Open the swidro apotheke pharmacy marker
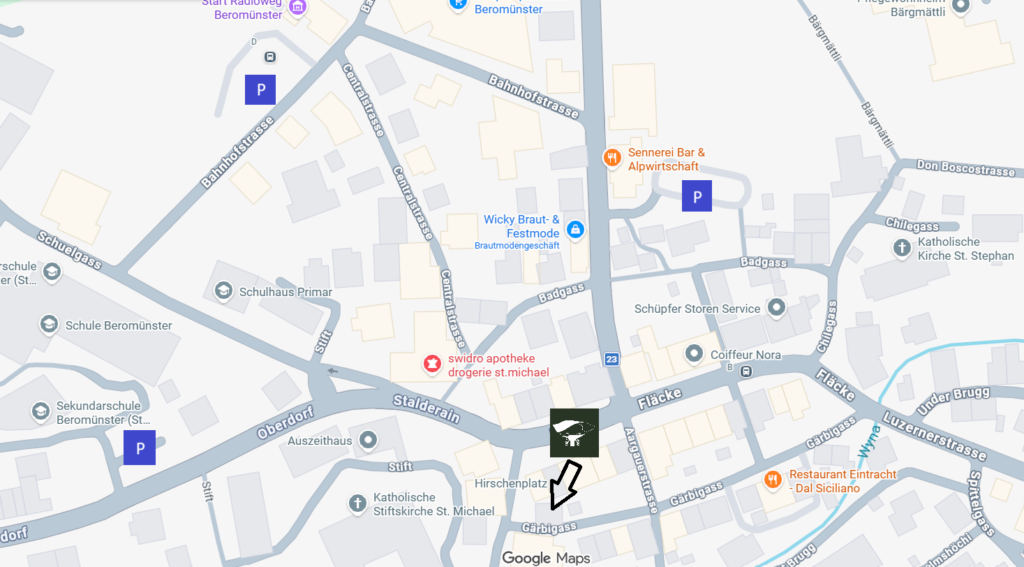Image resolution: width=1024 pixels, height=567 pixels. (x=431, y=363)
